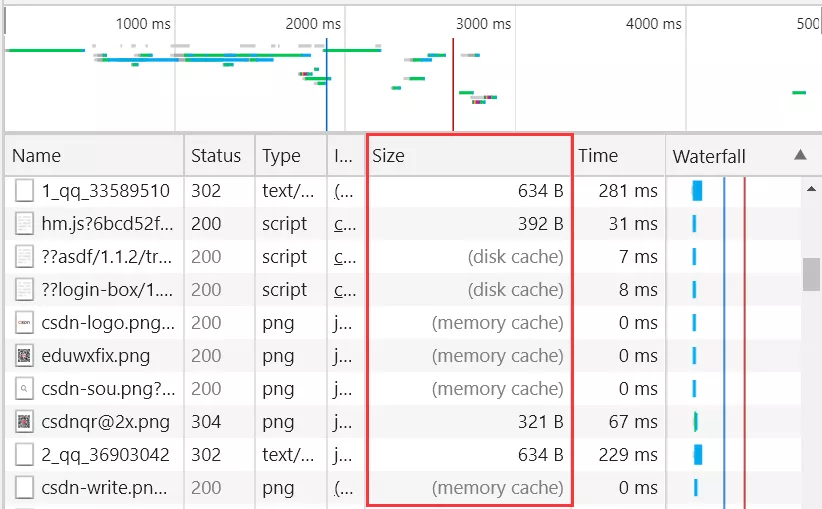Image resolution: width=822 pixels, height=509 pixels.
Task: Select the 2_qq_36903042 request file icon
Action: coord(24,455)
